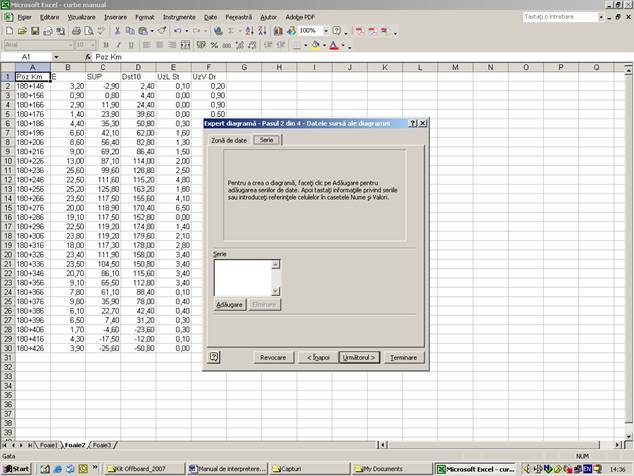Click the Windows Start button
Image resolution: width=634 pixels, height=476 pixels.
tap(17, 468)
